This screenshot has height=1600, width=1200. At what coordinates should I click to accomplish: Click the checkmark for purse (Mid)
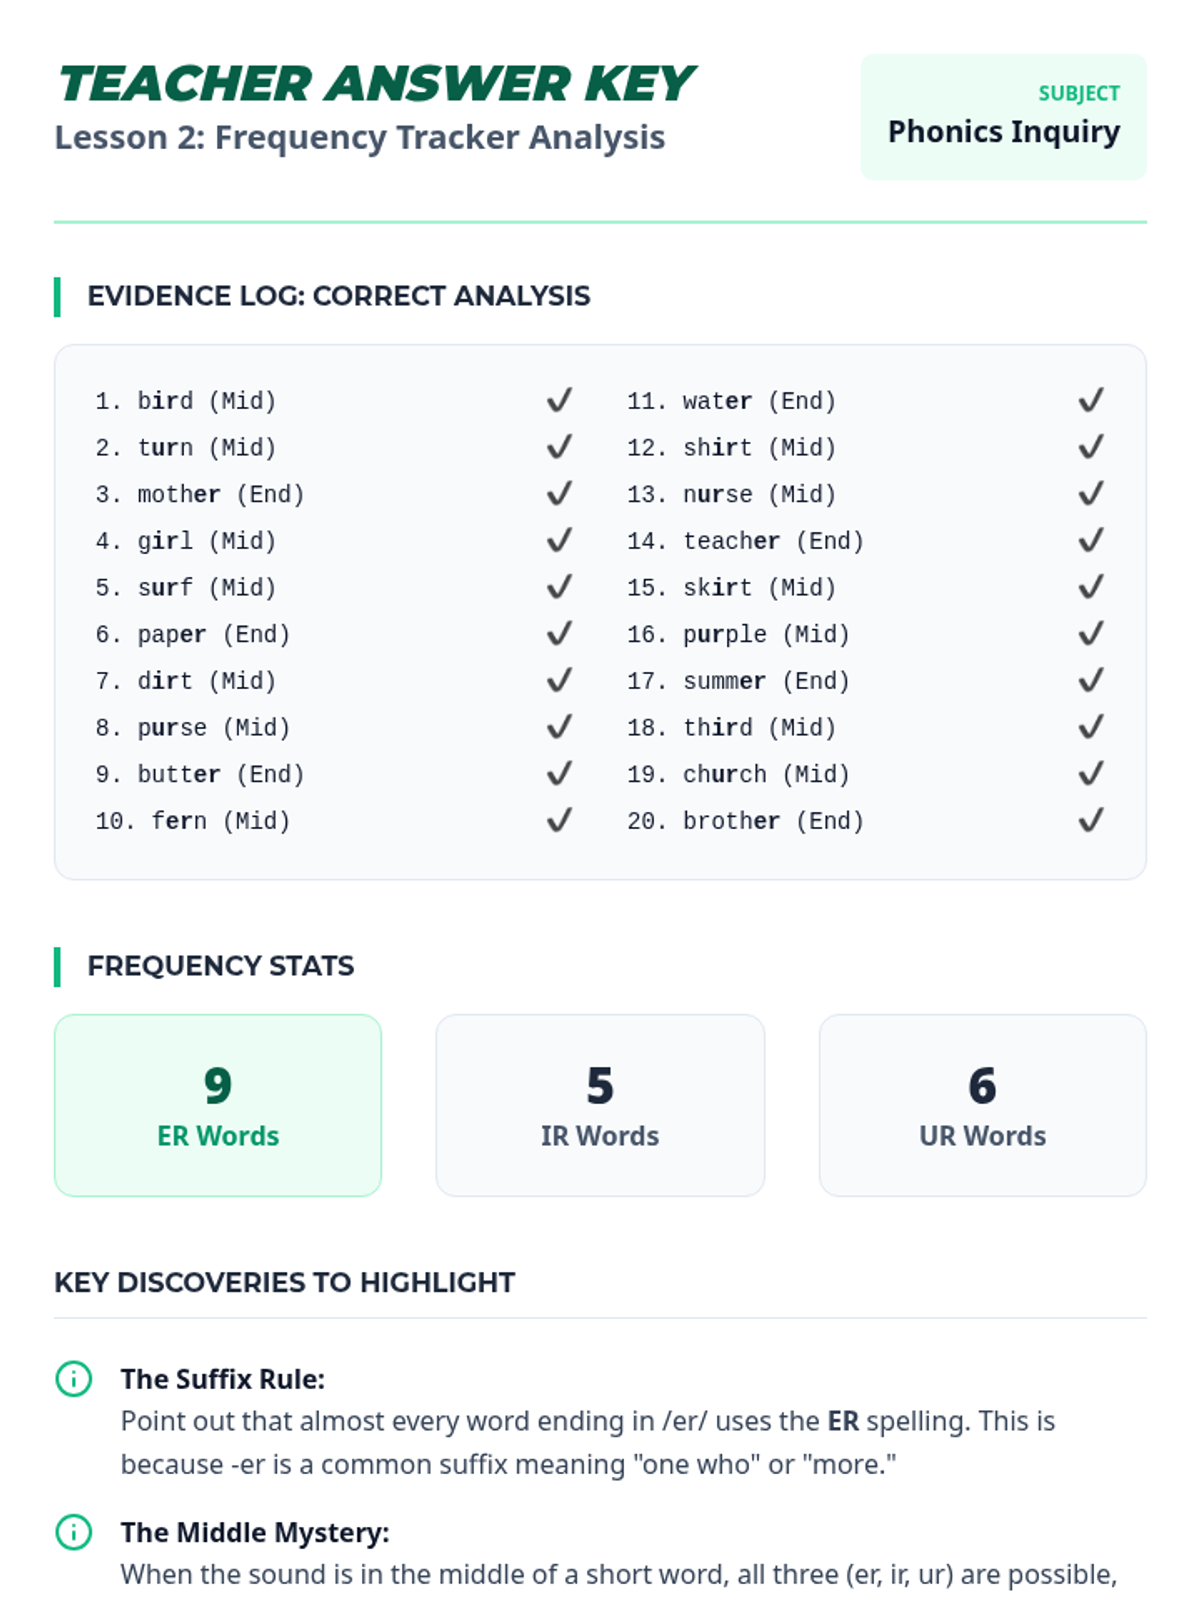[x=559, y=727]
